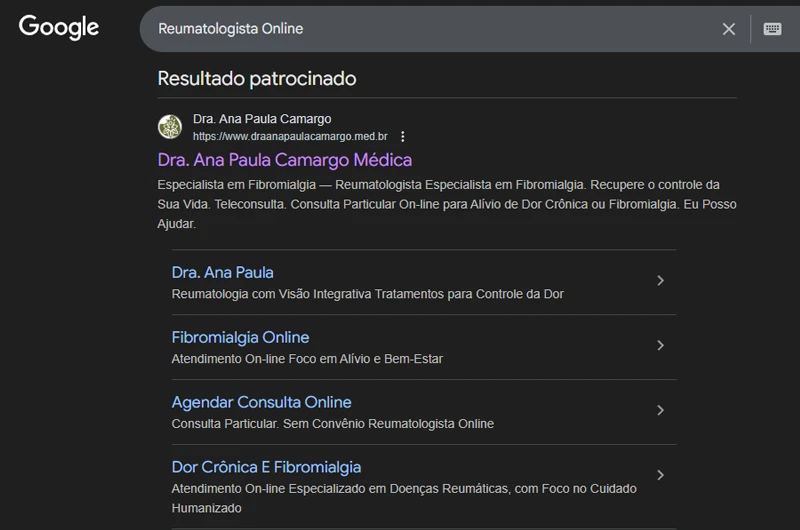This screenshot has width=800, height=530.
Task: Click the chevron on the Dor Crônica E Fibromialgia row
Action: coord(660,475)
